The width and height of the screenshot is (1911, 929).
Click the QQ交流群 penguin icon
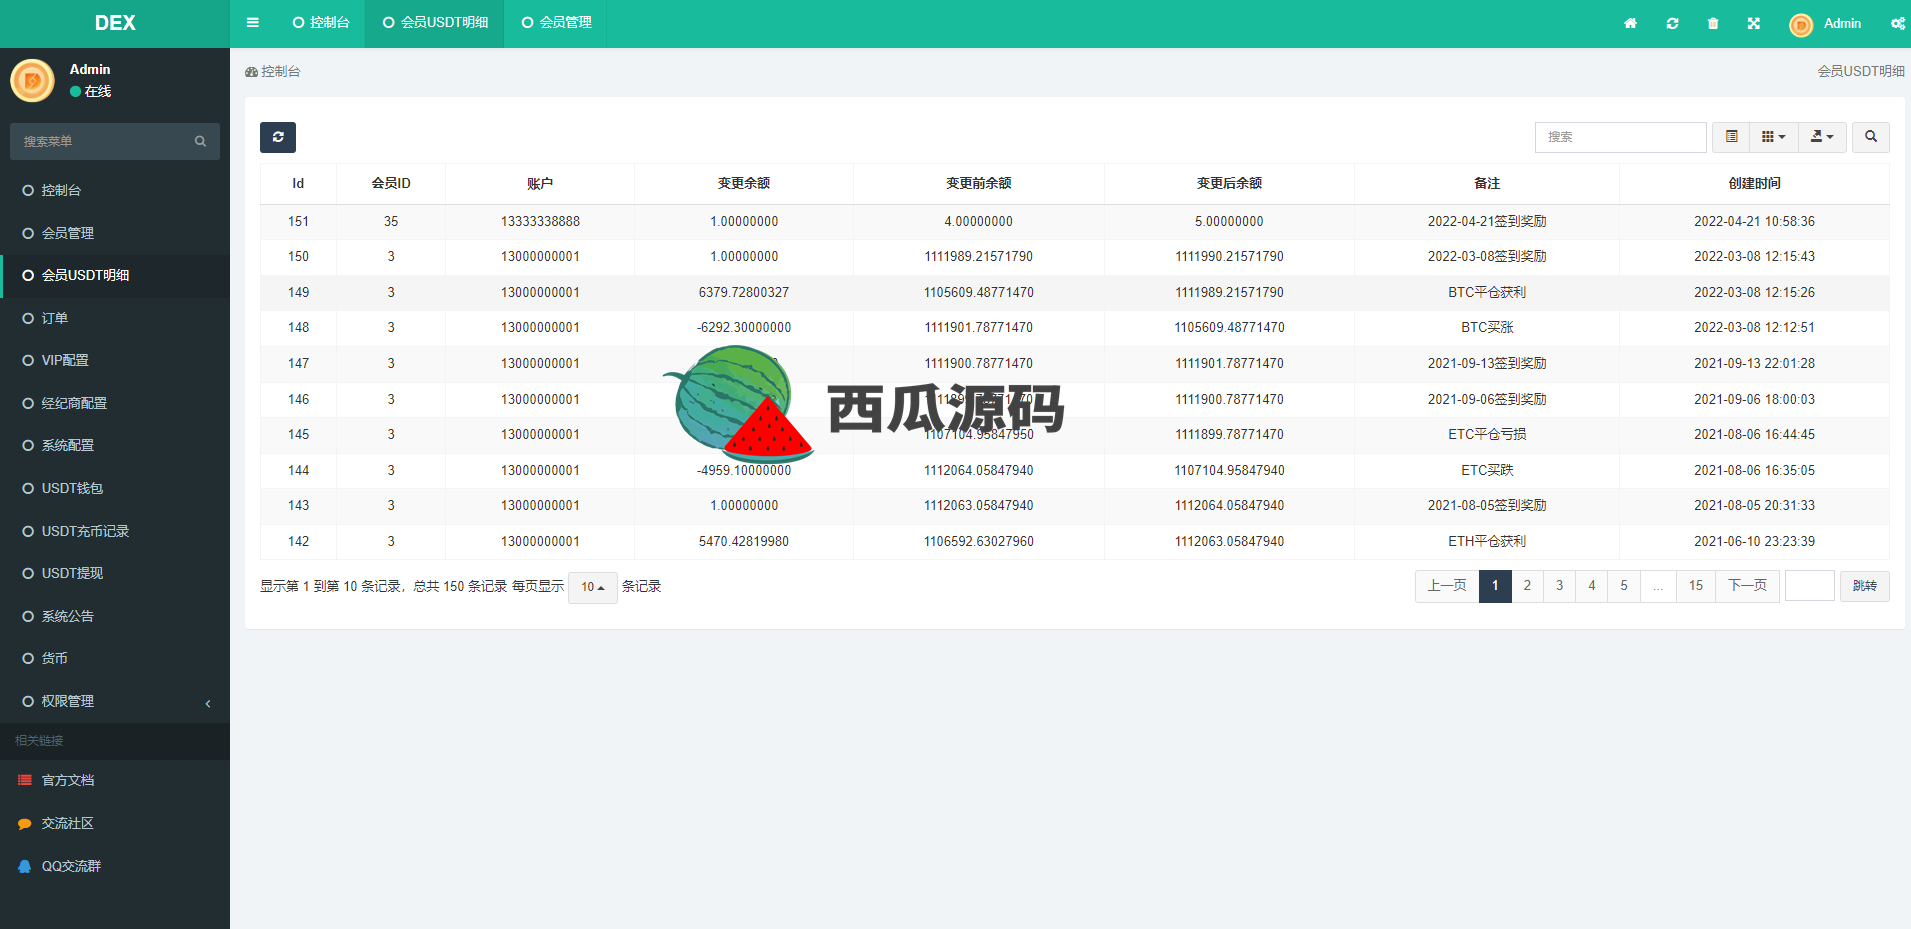click(x=25, y=866)
